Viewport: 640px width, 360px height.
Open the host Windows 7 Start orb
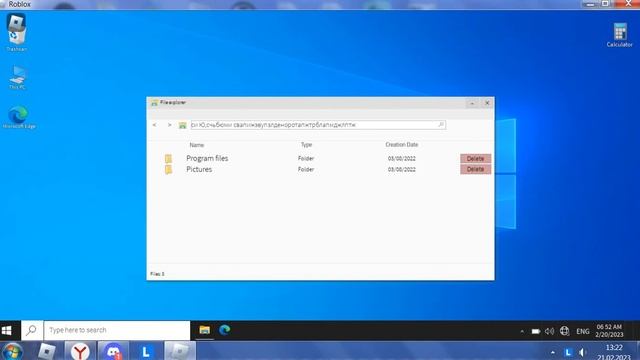[13, 351]
